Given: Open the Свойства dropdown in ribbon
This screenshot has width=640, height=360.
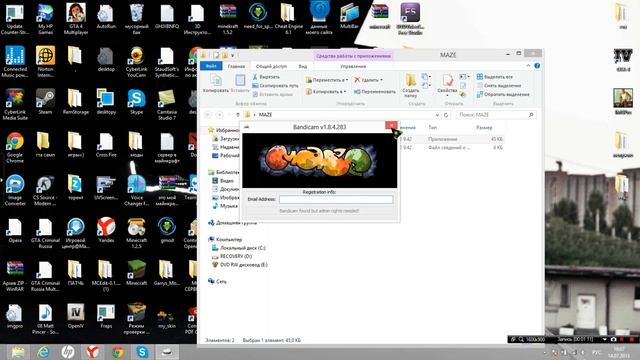Looking at the screenshot, I should [x=447, y=96].
